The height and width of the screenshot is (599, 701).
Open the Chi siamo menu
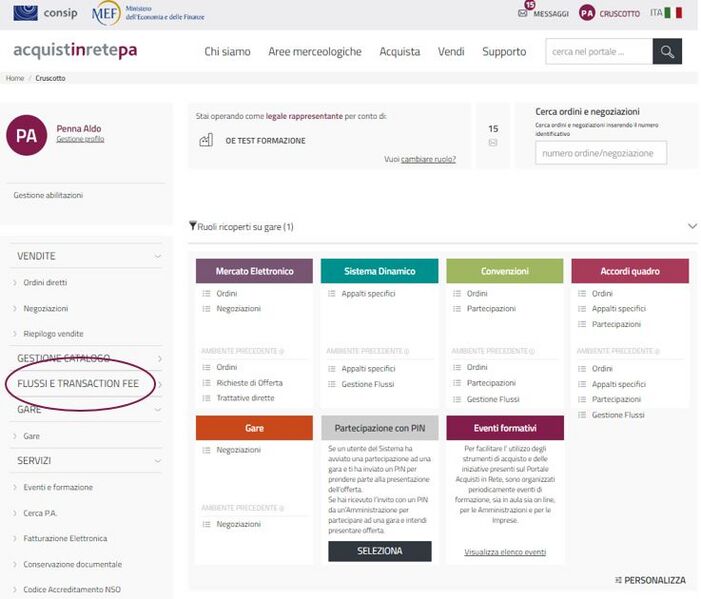(227, 51)
